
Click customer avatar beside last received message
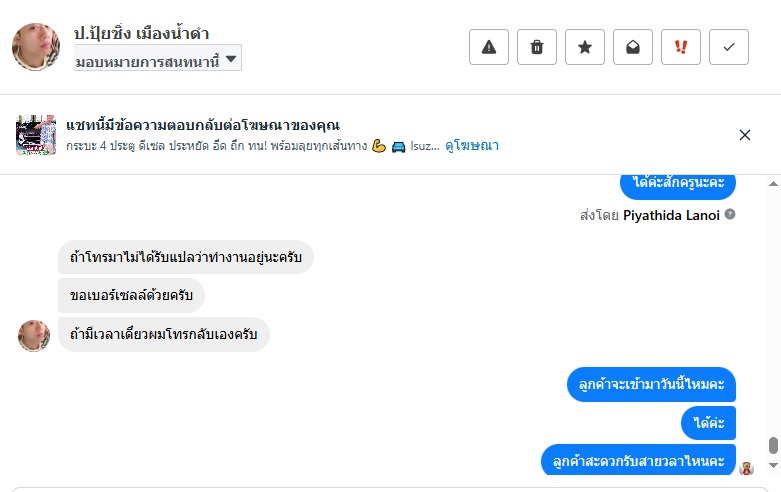(x=34, y=335)
